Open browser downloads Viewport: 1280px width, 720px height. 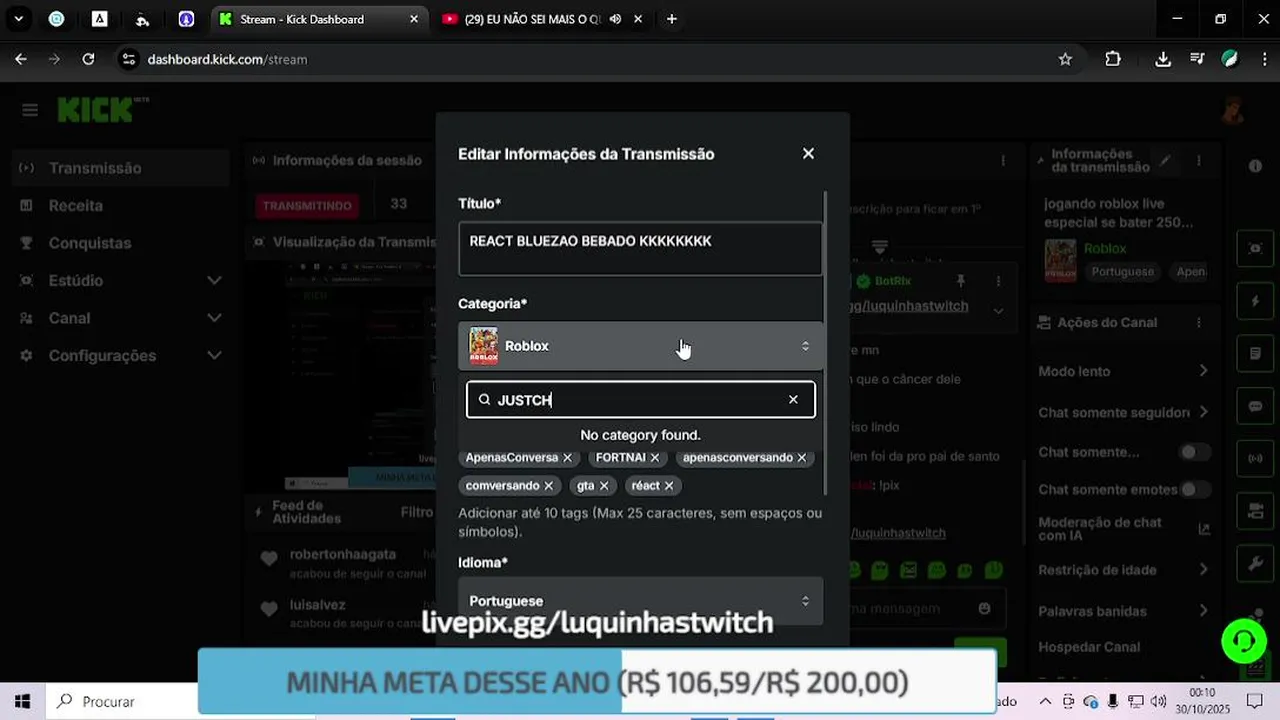tap(1163, 59)
